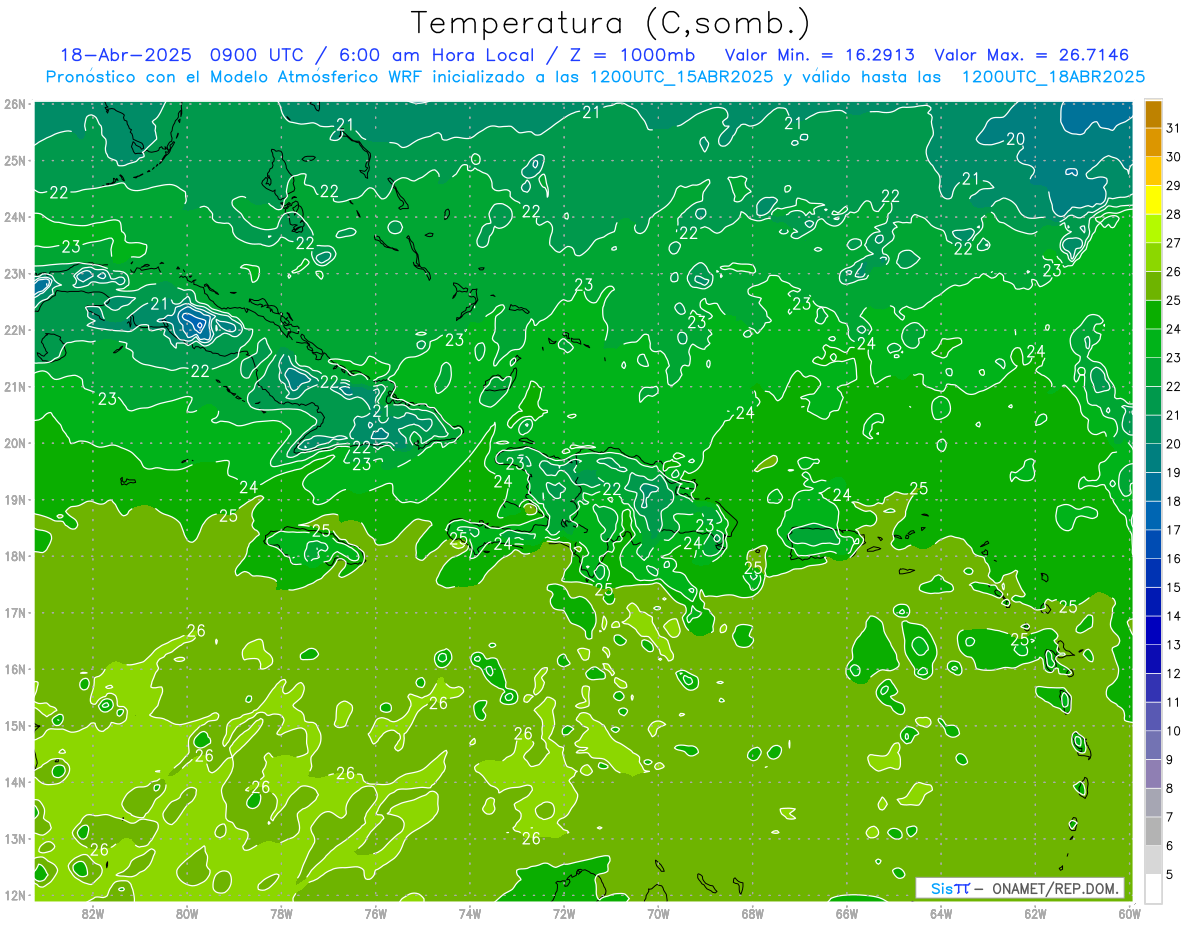Click the title 'Temperatura (C,somb.)'

(x=610, y=24)
